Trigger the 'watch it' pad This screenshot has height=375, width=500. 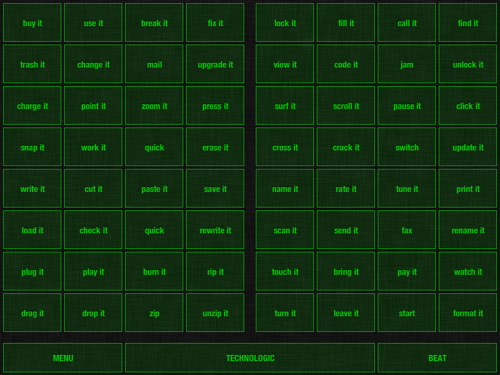click(468, 272)
